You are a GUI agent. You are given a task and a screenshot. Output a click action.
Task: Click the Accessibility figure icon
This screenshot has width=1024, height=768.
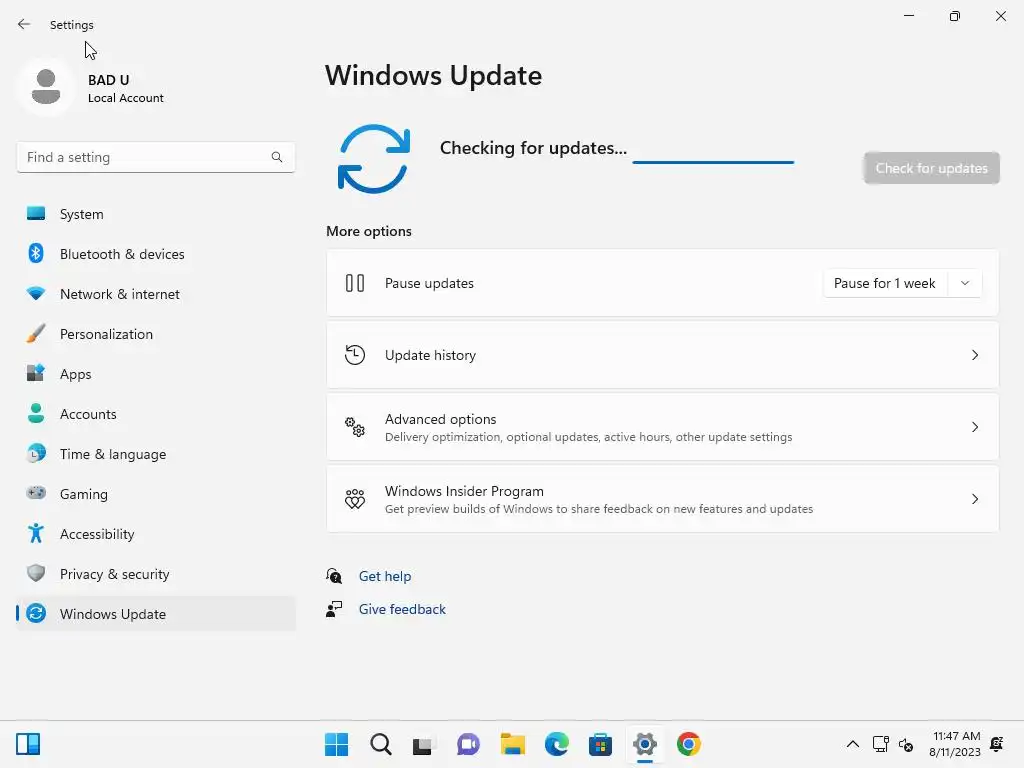point(36,534)
